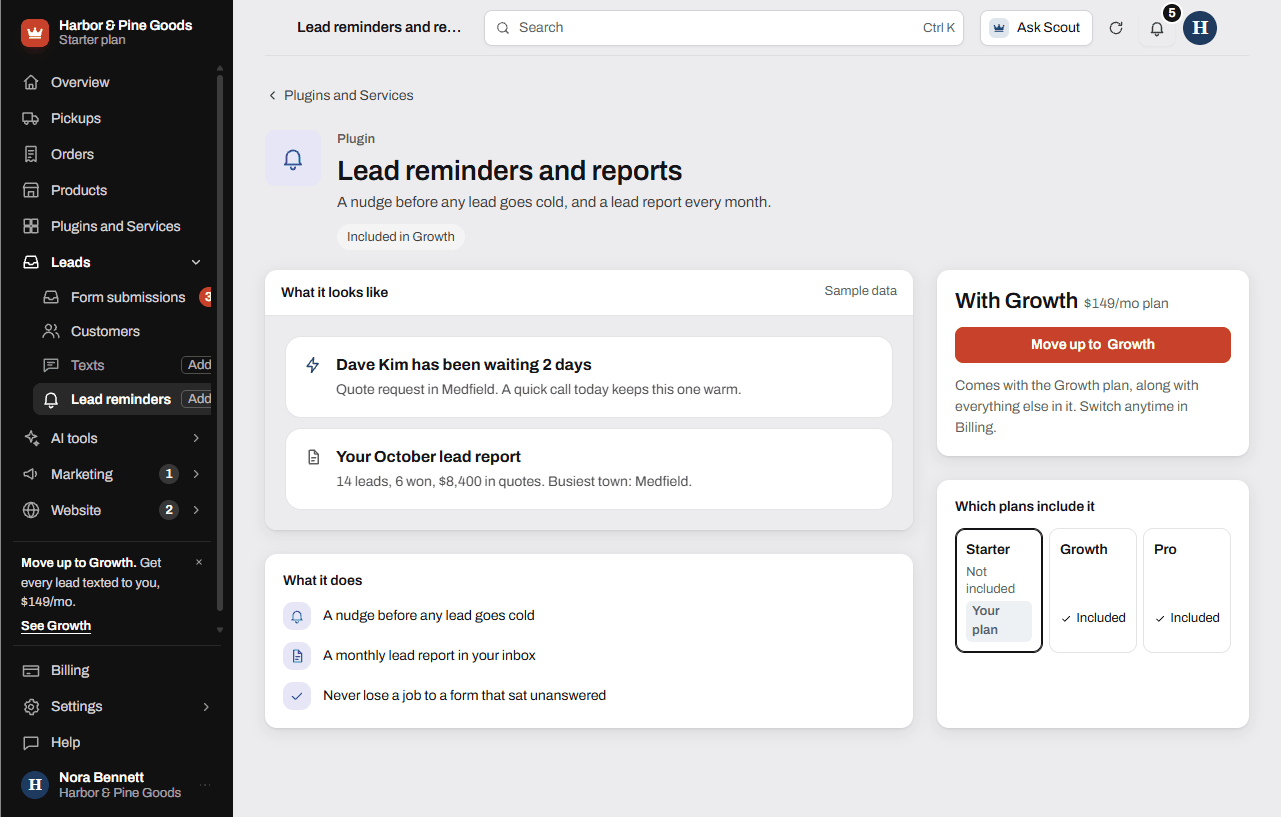Expand the Website section chevron
The image size is (1281, 817).
tap(196, 510)
